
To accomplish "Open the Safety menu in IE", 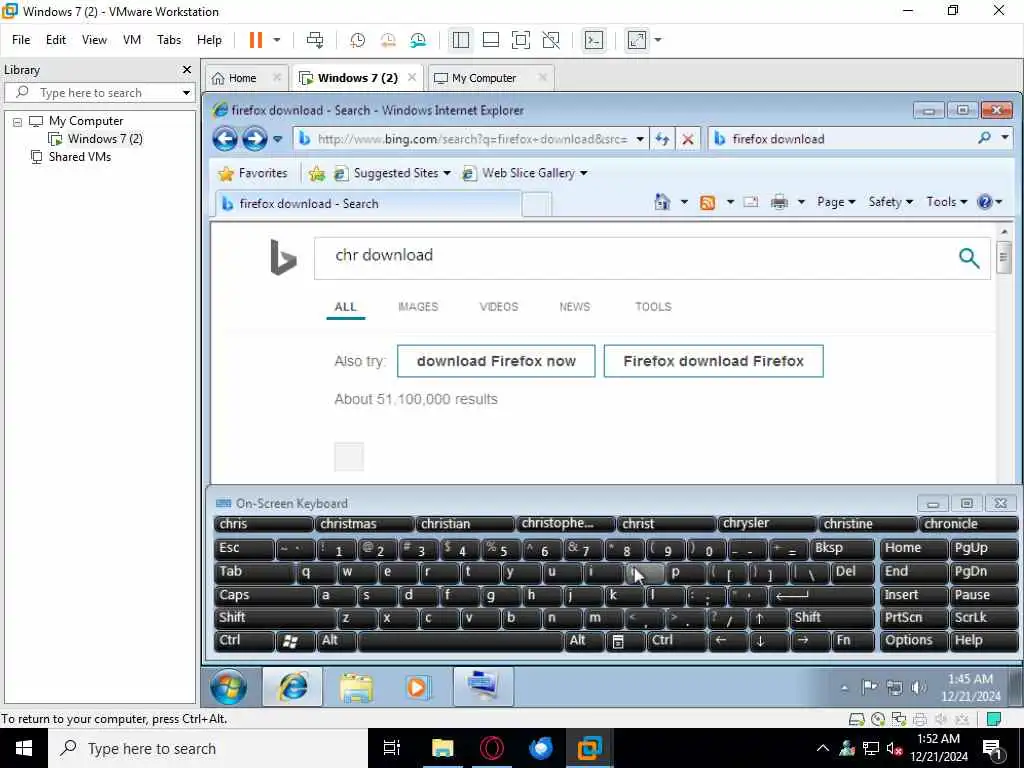I will point(891,202).
